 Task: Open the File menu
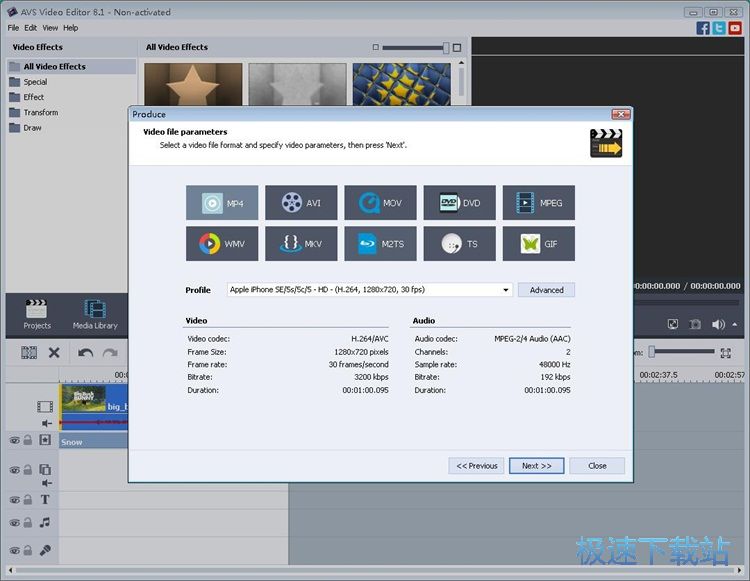coord(13,28)
